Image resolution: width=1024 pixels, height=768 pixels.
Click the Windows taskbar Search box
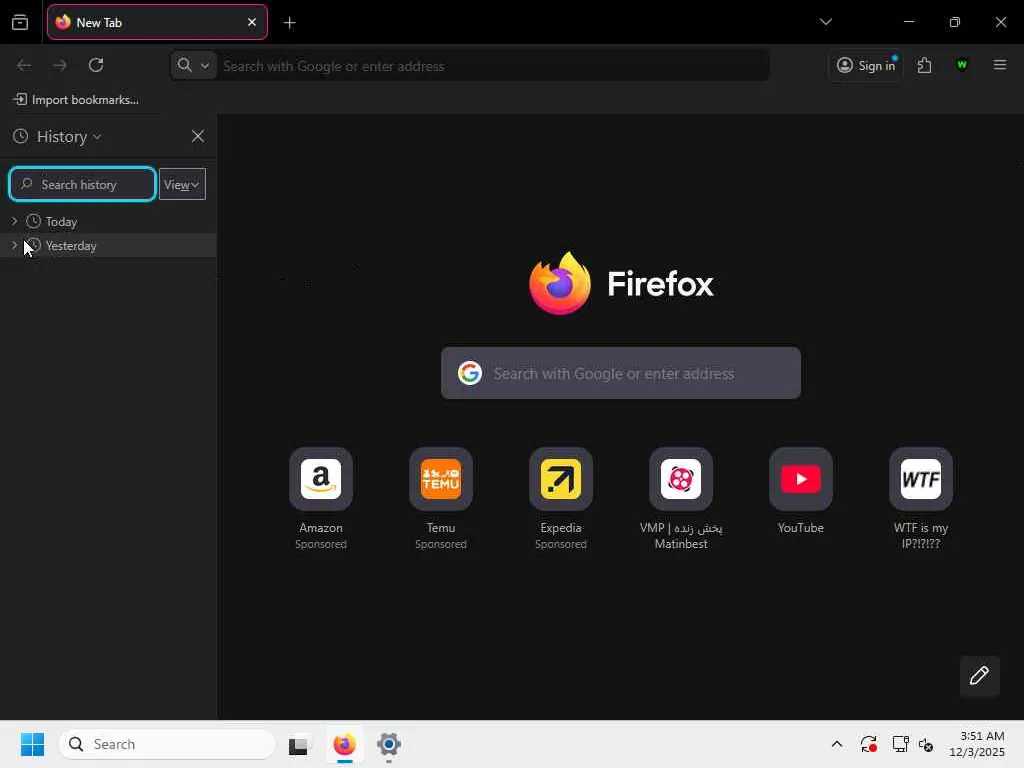167,744
